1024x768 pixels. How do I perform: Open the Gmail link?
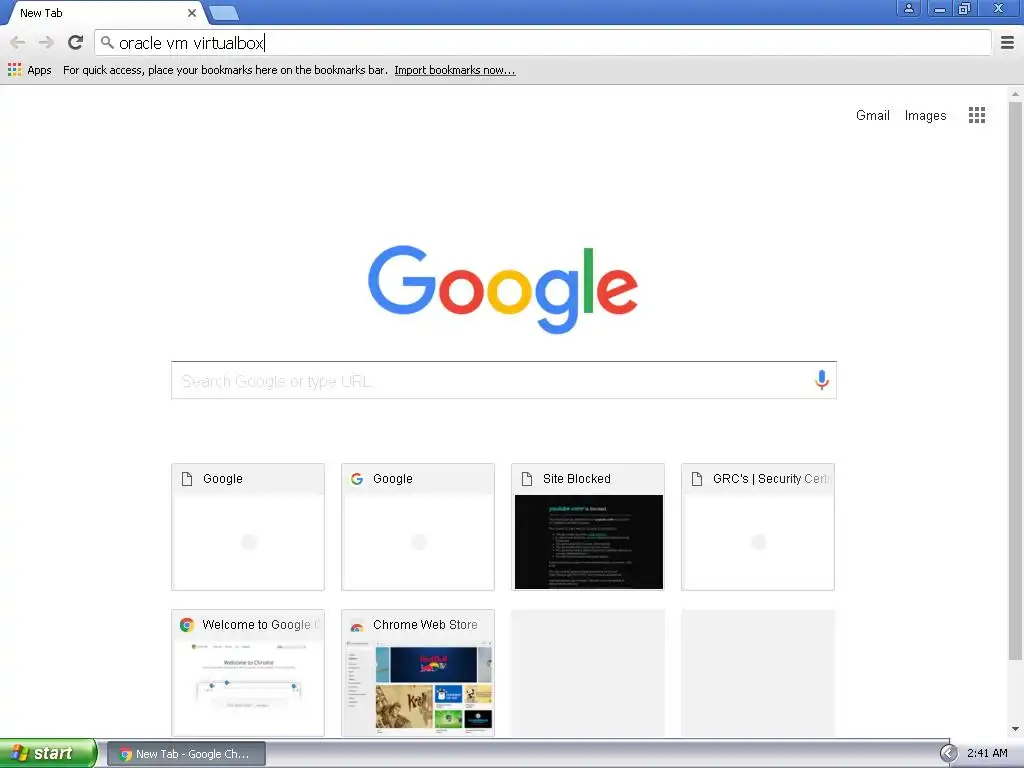click(872, 116)
